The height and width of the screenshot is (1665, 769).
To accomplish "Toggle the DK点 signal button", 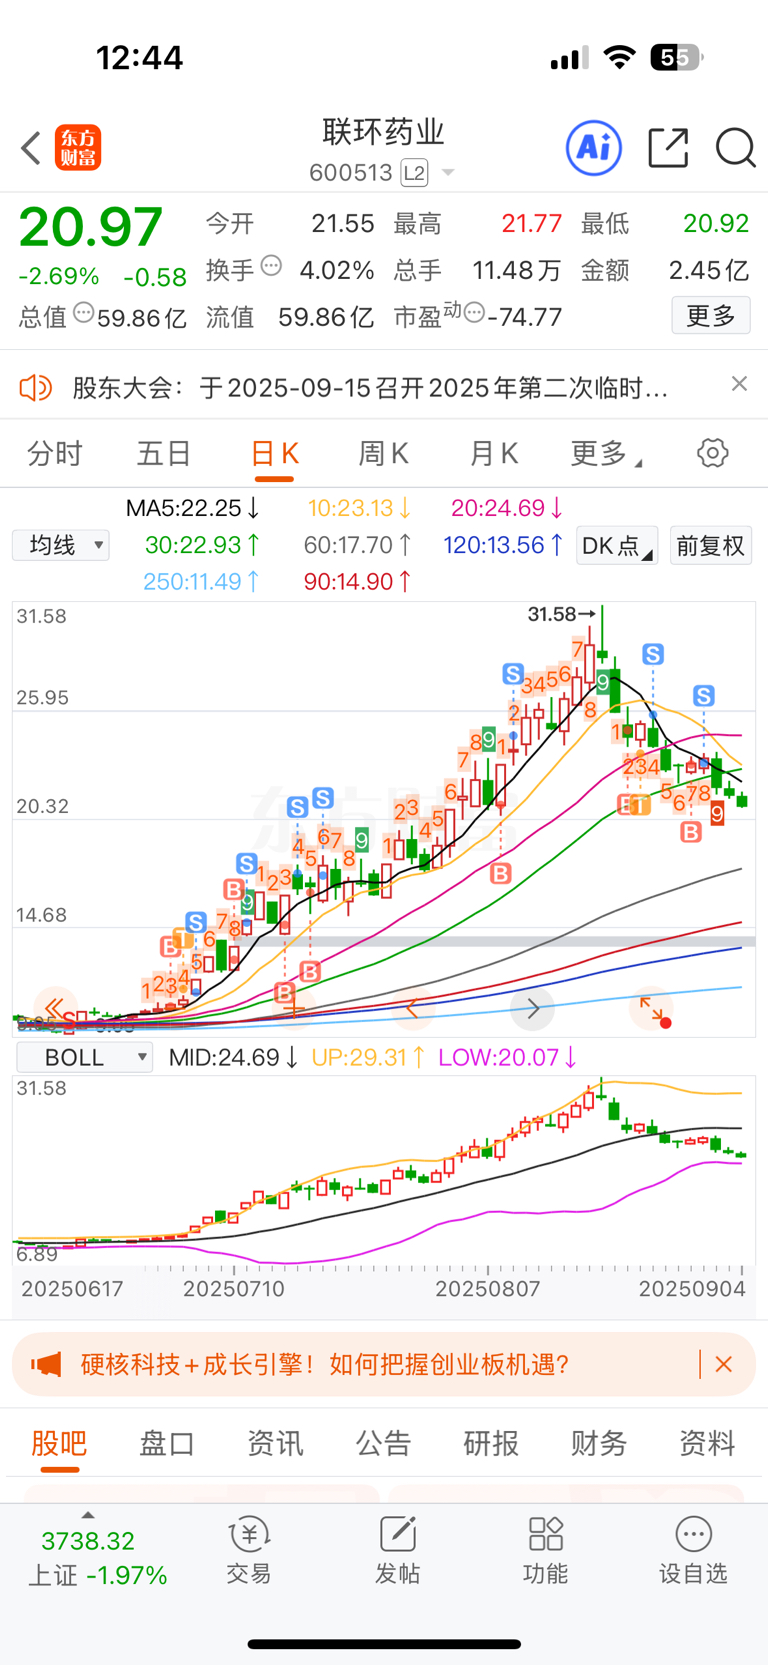I will 617,546.
